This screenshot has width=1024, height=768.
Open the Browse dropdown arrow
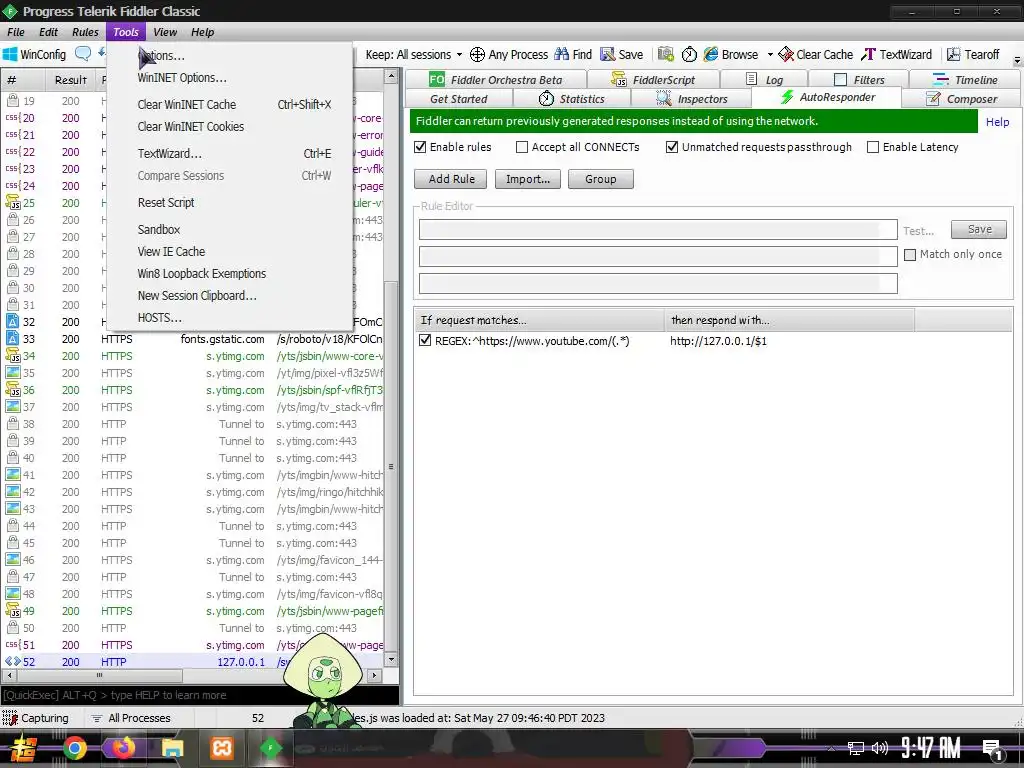[770, 54]
